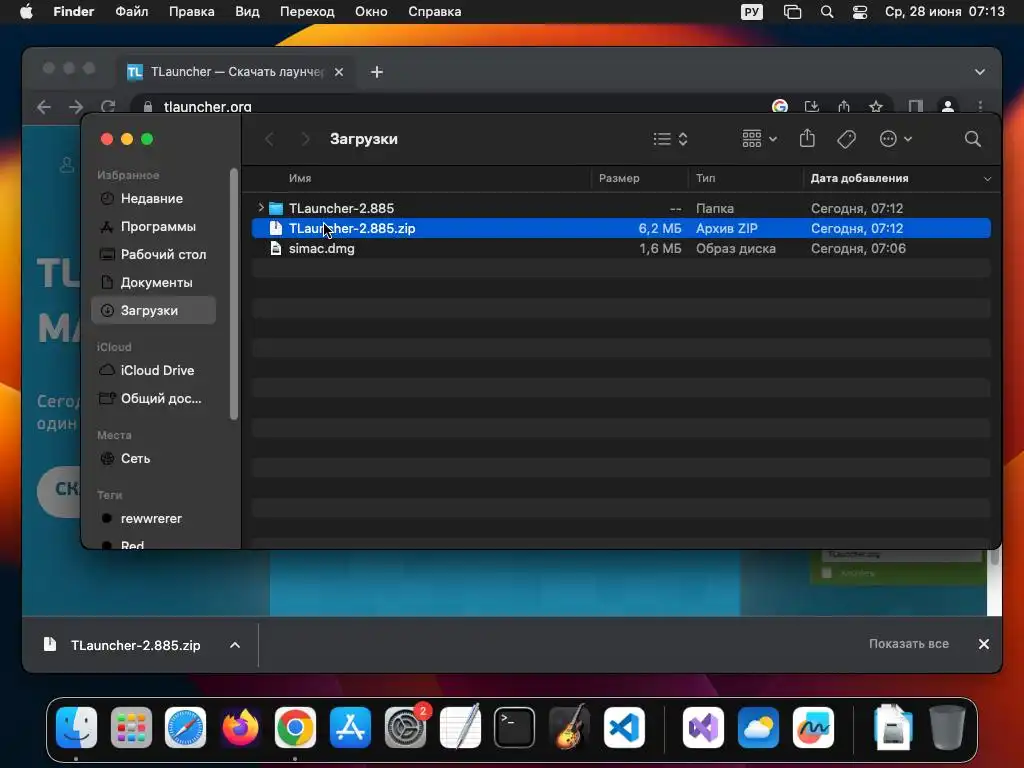Viewport: 1024px width, 768px height.
Task: Open GarageBand in the Dock
Action: click(x=569, y=727)
